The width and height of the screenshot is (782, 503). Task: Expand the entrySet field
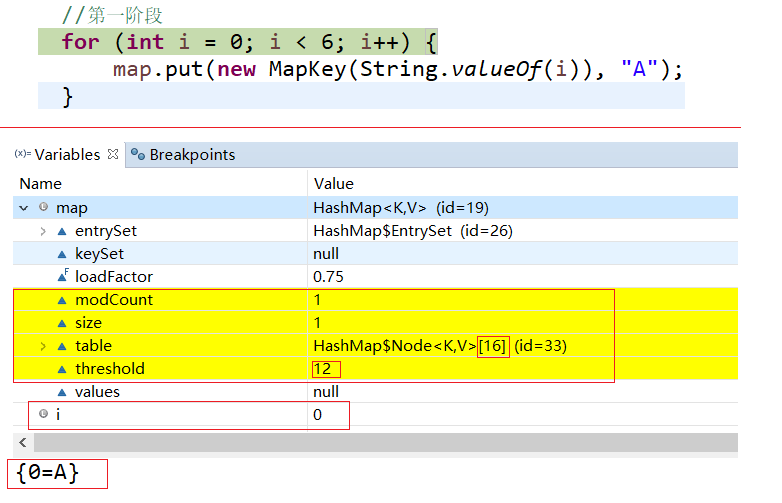click(x=43, y=231)
